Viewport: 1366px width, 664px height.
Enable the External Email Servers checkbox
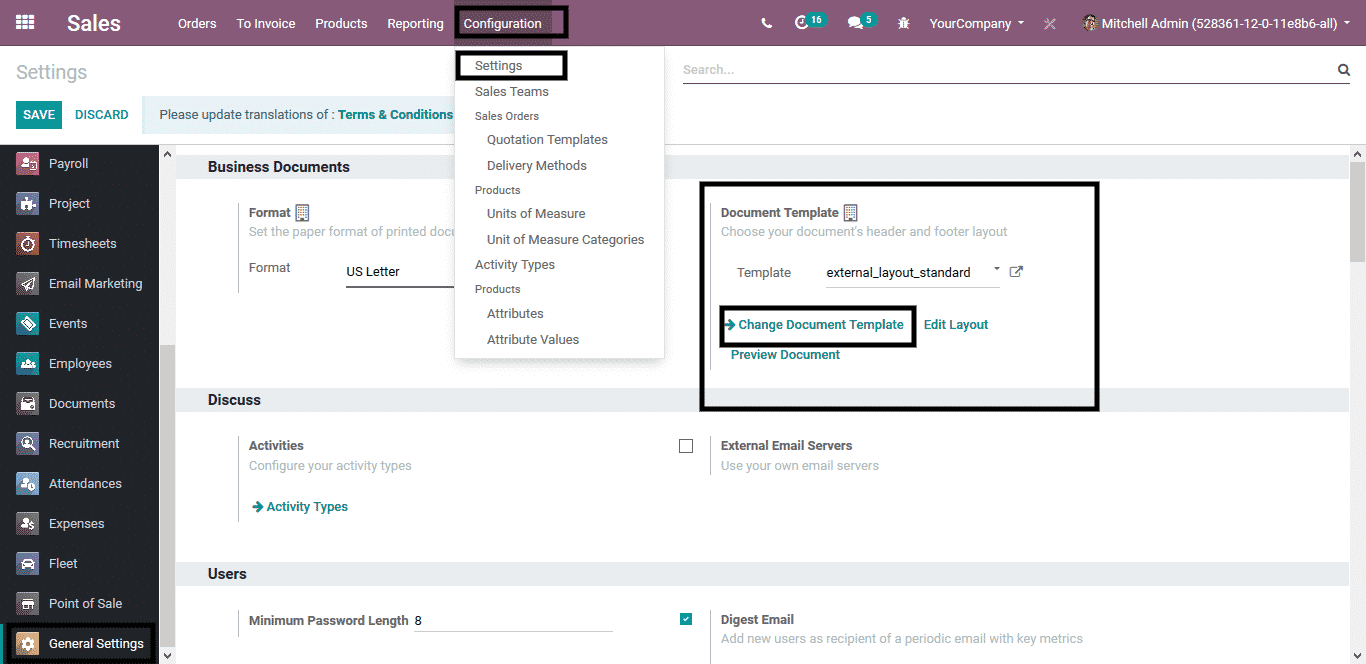point(686,446)
